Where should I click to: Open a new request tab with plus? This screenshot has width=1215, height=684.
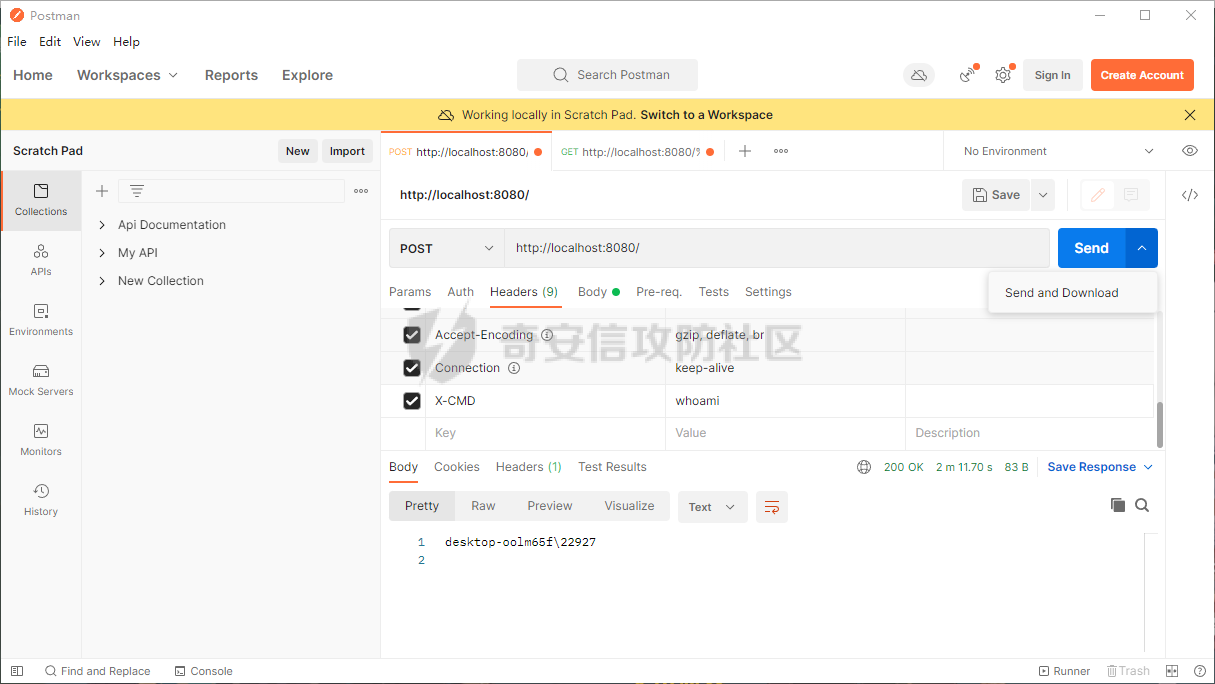(x=745, y=151)
